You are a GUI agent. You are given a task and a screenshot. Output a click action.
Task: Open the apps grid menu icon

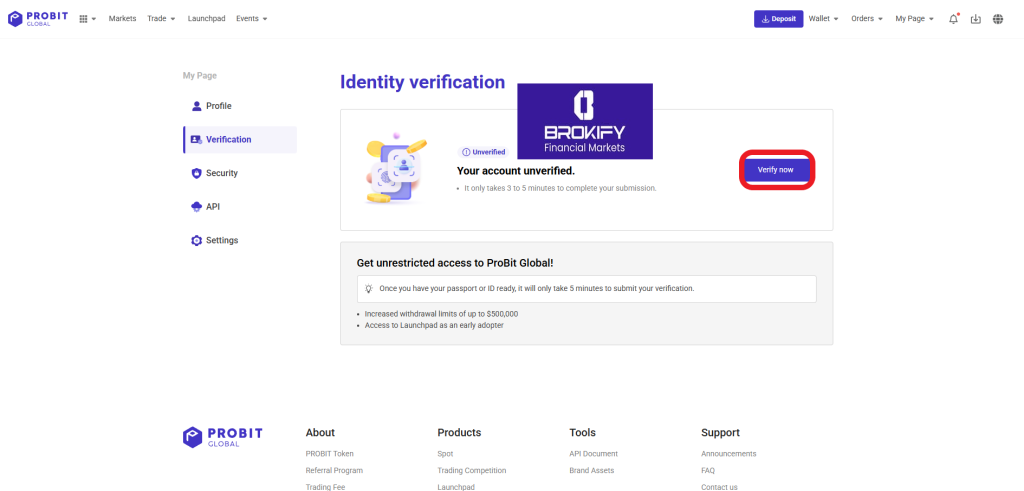(87, 19)
